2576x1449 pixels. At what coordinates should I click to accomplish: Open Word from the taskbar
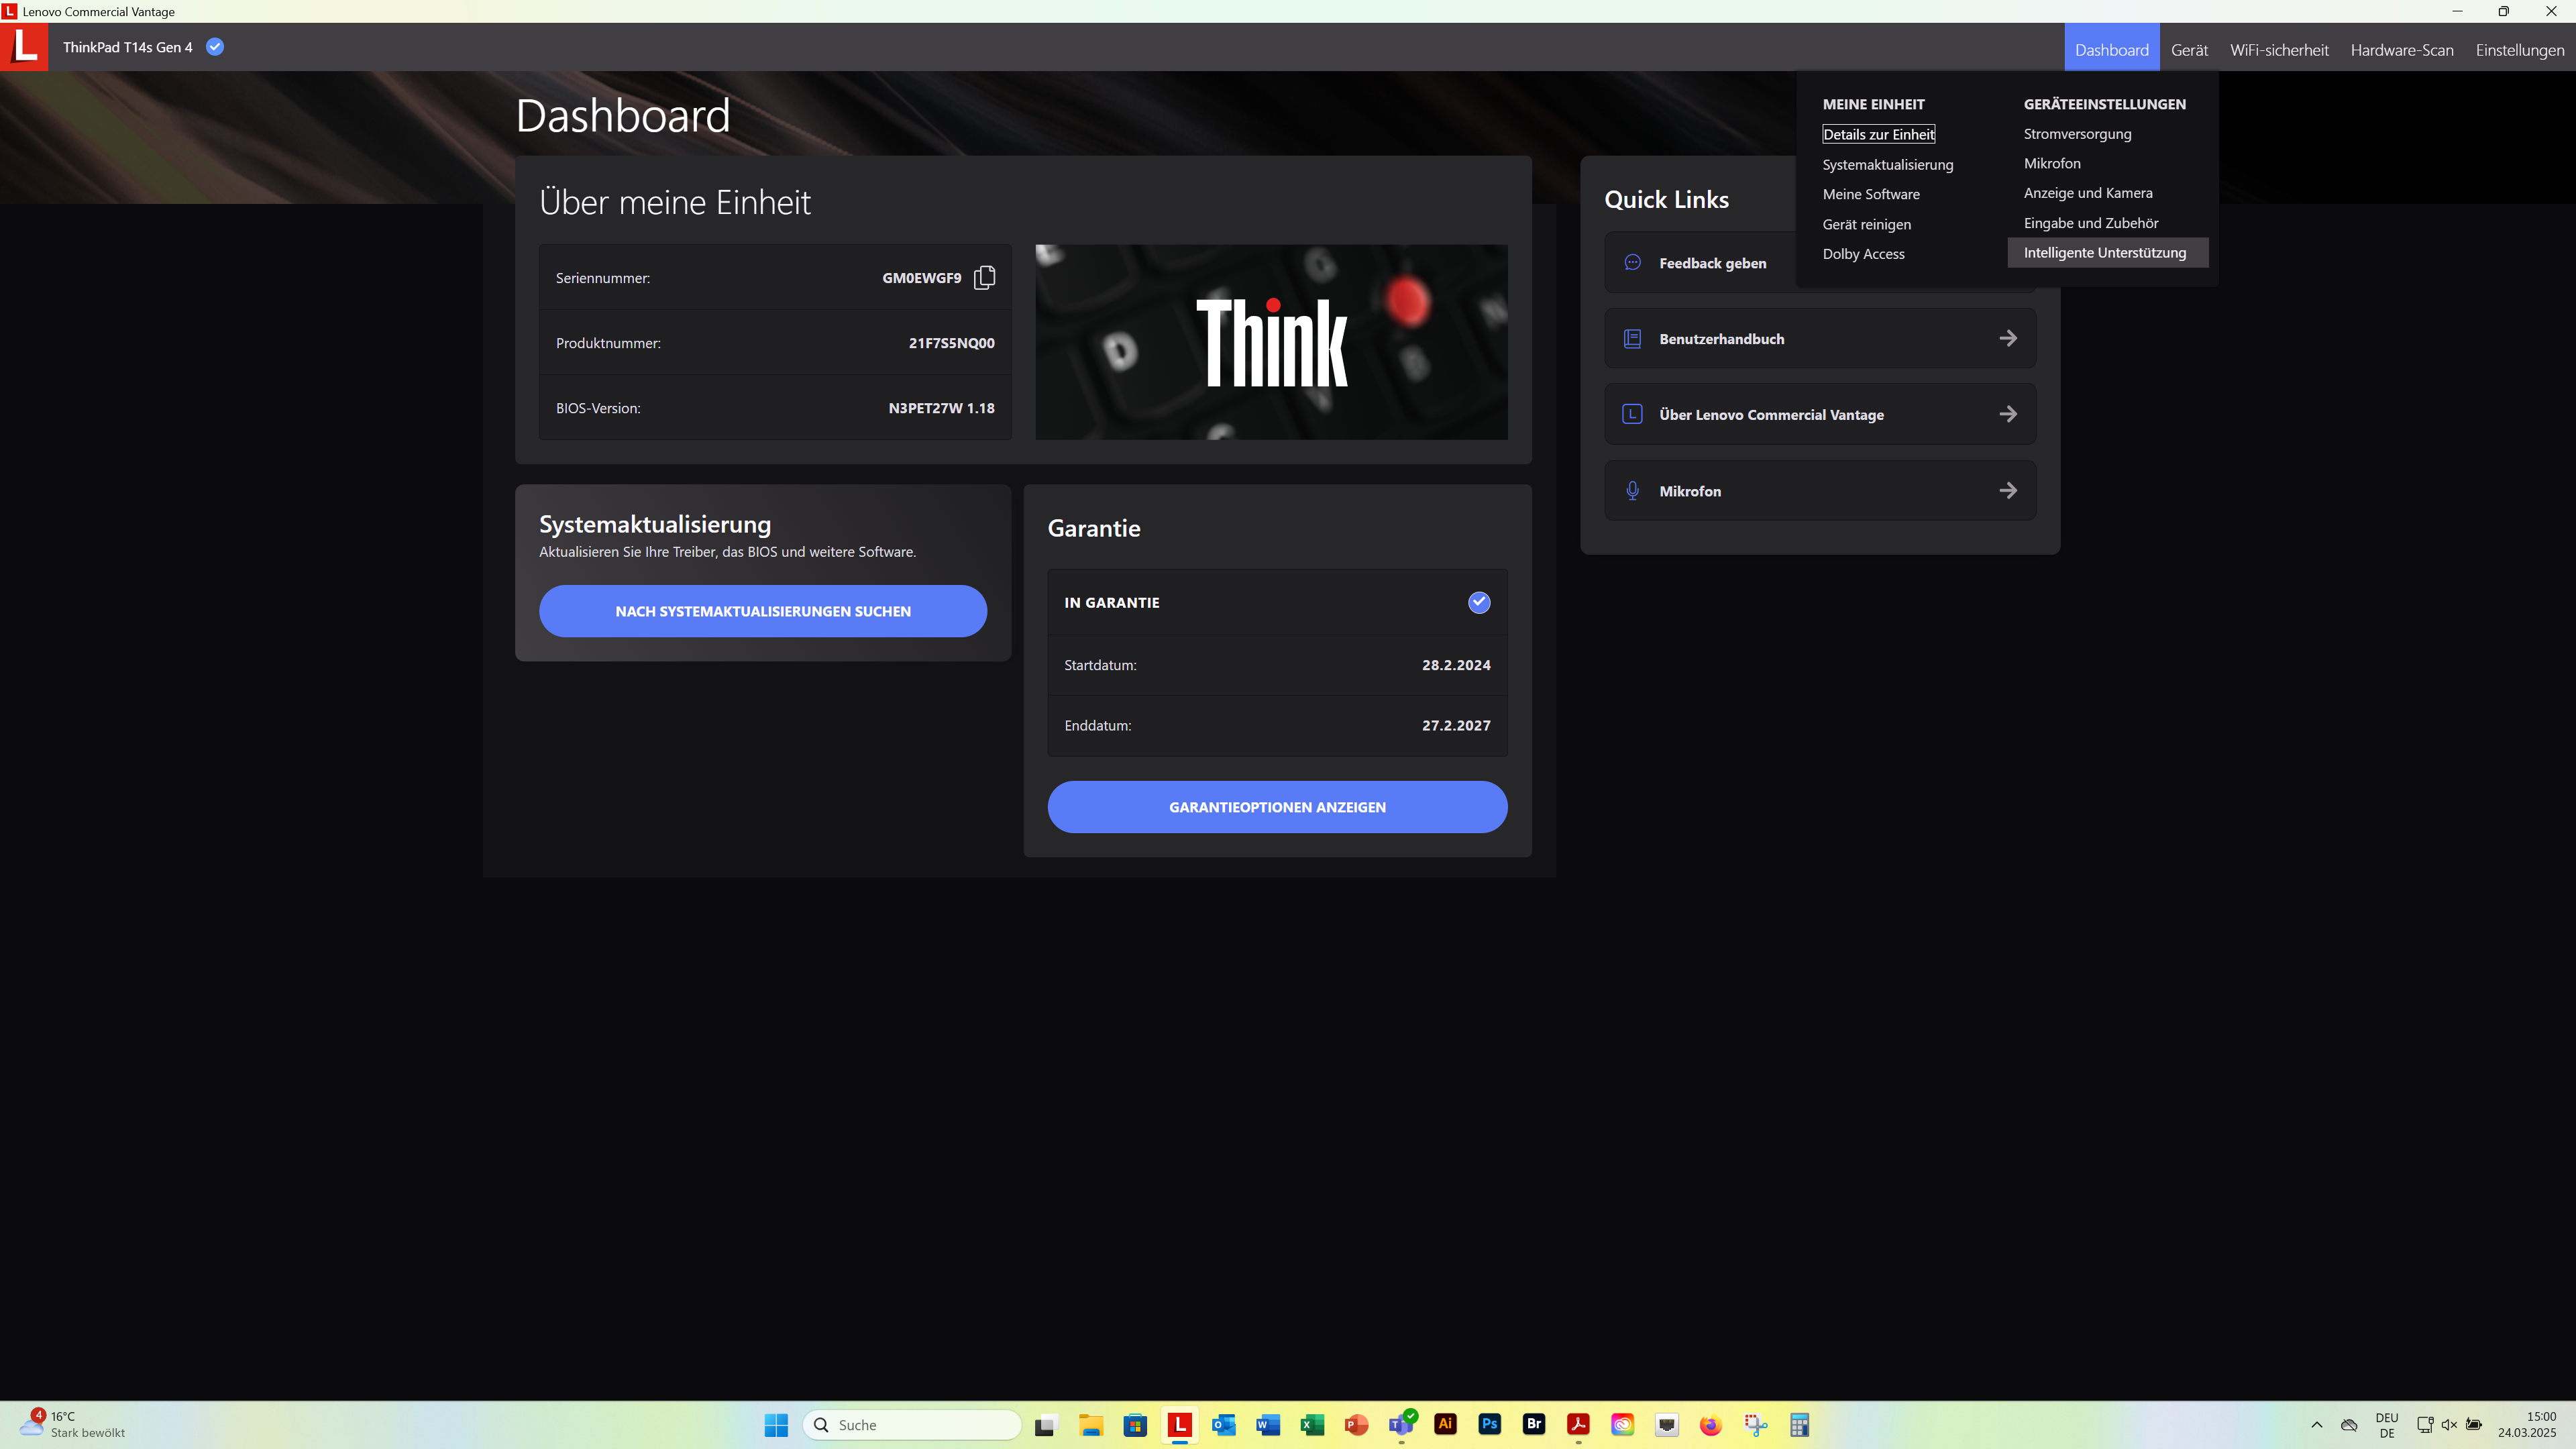click(1268, 1424)
